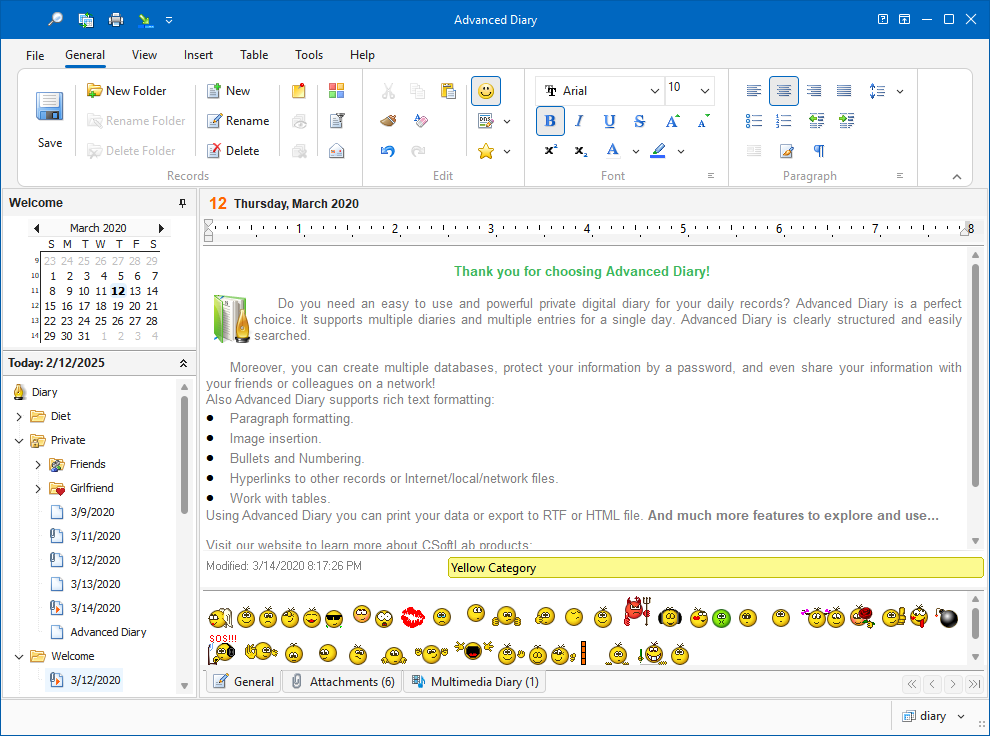Insert the red devil emoticon
Screen dimensions: 990x736
pyautogui.click(x=637, y=612)
